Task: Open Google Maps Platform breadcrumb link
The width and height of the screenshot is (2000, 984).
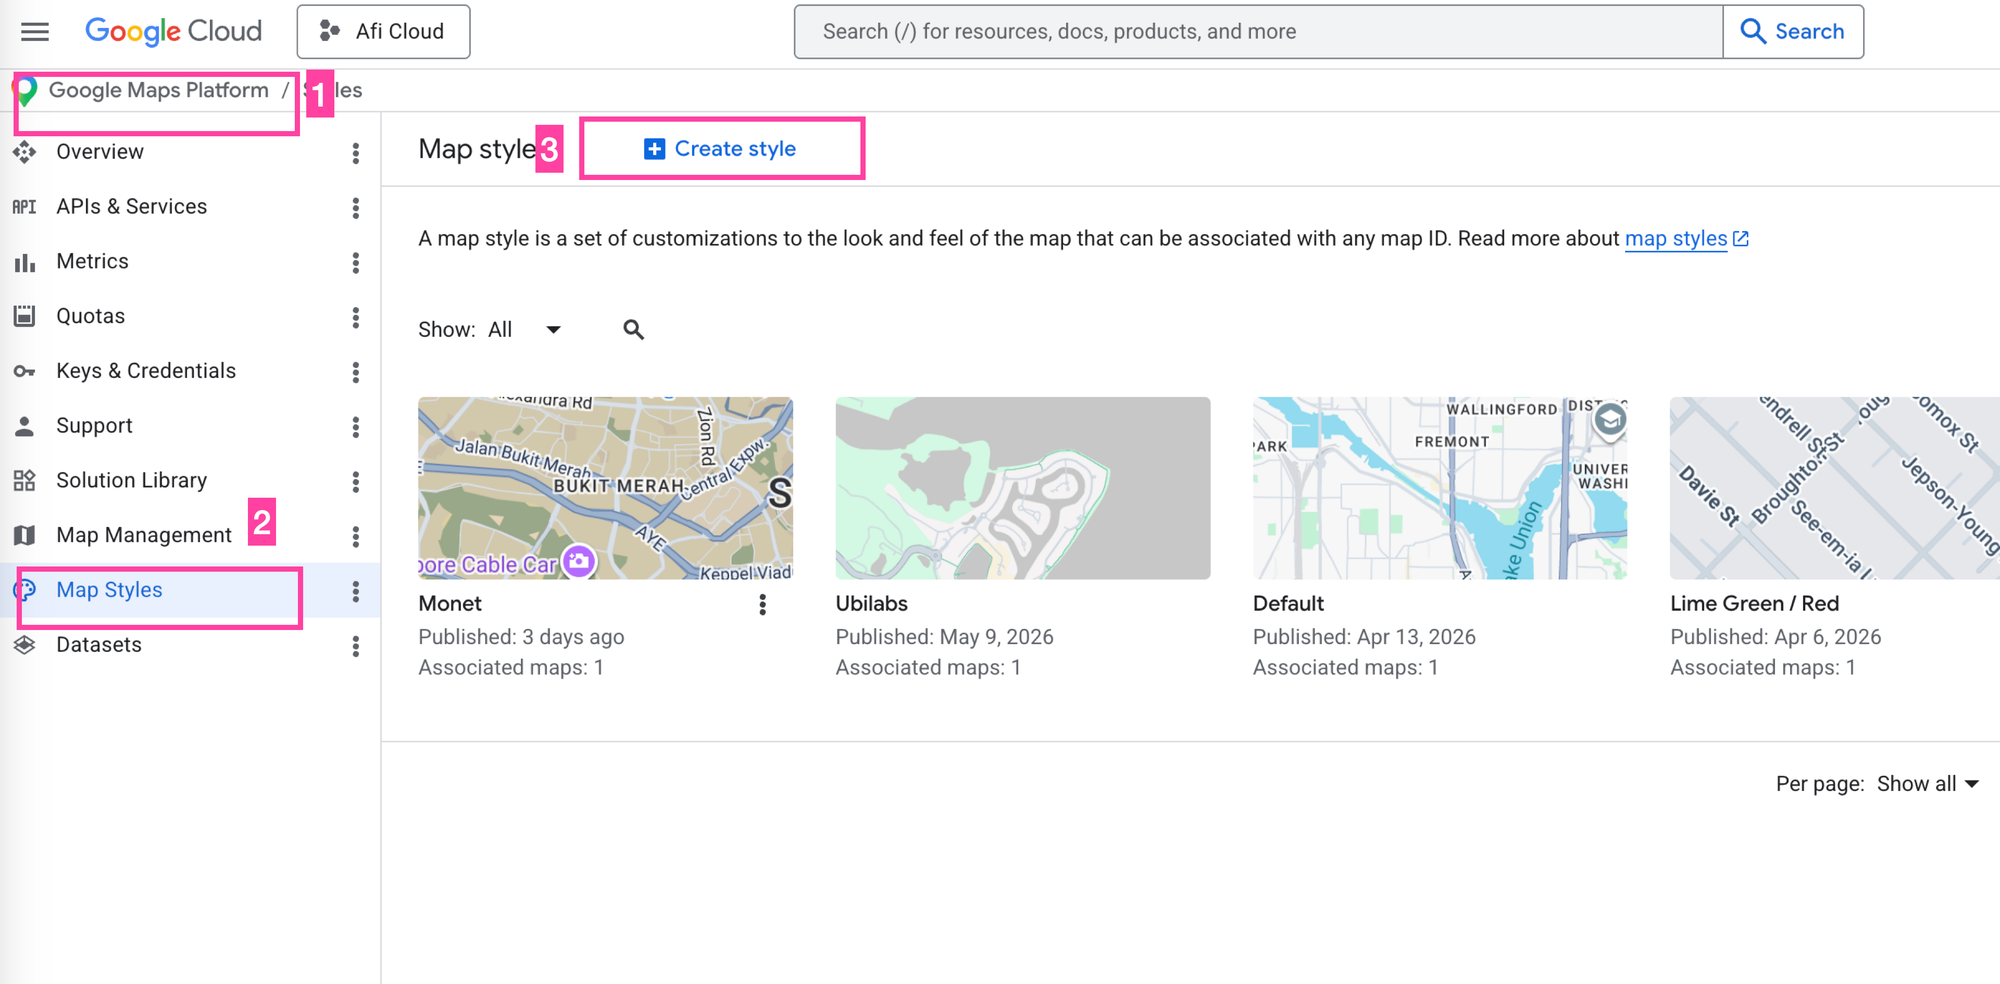Action: tap(159, 90)
